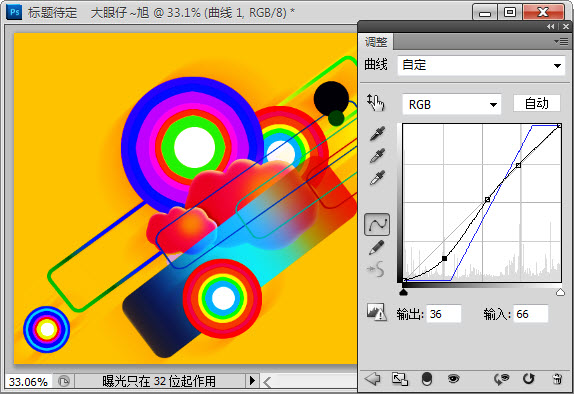Screen dimensions: 574x394
Task: Click the black point slider triangle
Action: click(403, 292)
